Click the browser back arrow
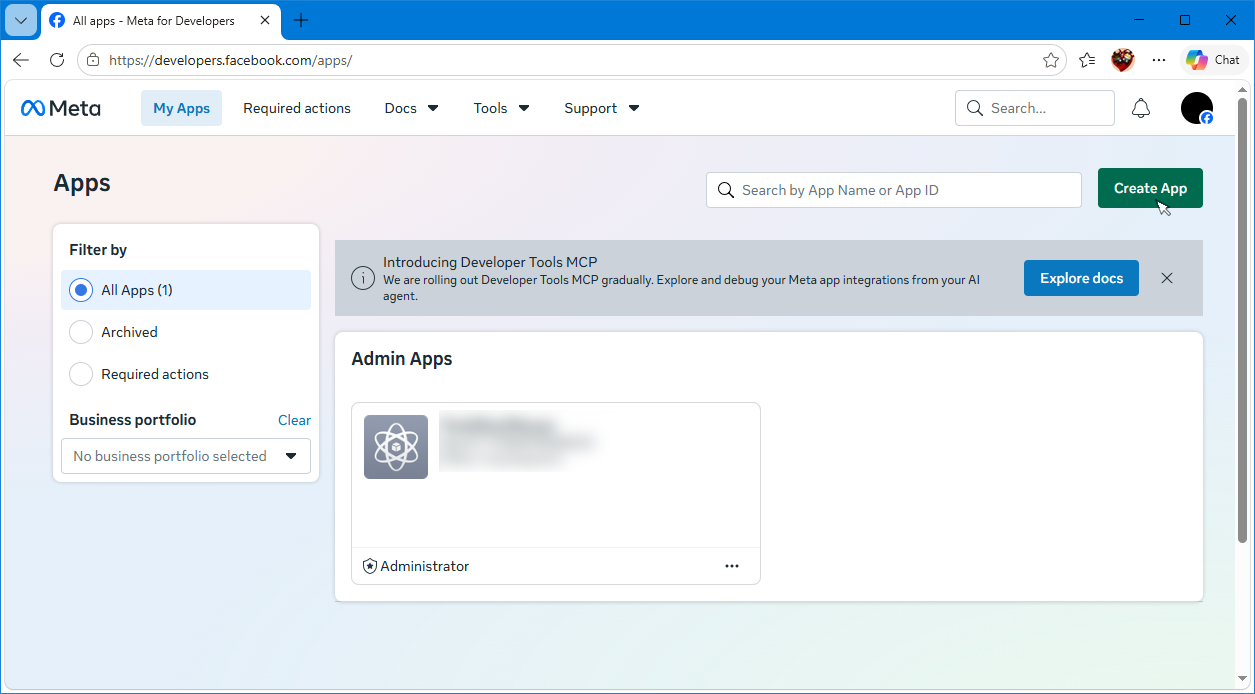The width and height of the screenshot is (1255, 694). coord(21,60)
